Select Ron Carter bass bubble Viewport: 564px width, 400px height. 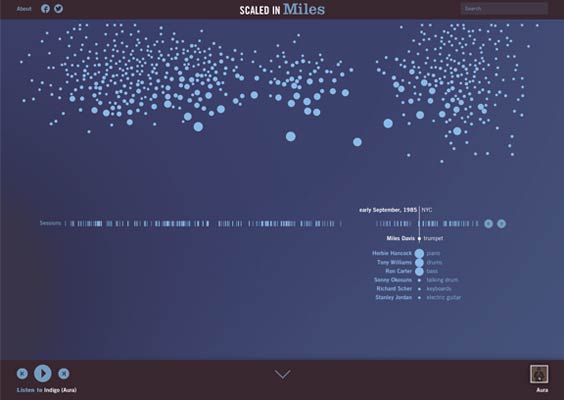click(419, 271)
